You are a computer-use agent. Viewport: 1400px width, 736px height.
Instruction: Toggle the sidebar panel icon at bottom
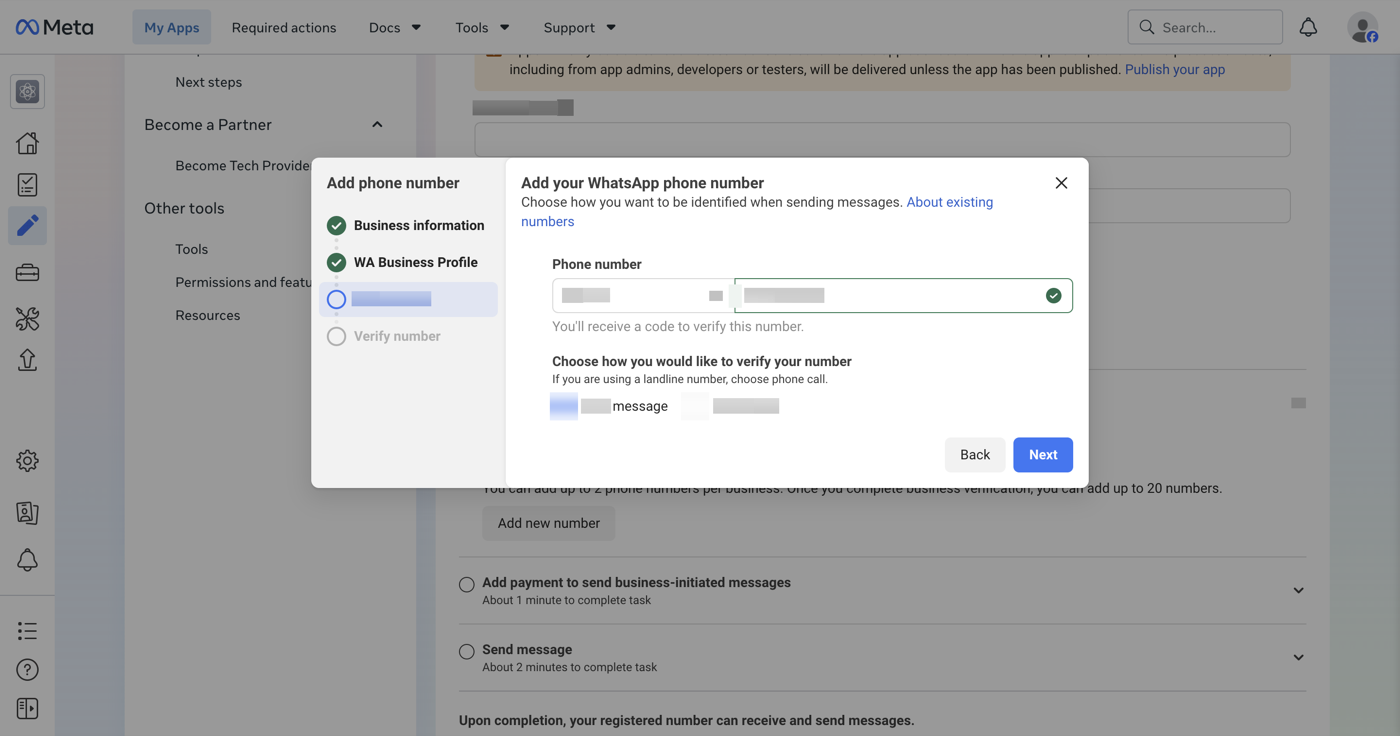tap(27, 709)
